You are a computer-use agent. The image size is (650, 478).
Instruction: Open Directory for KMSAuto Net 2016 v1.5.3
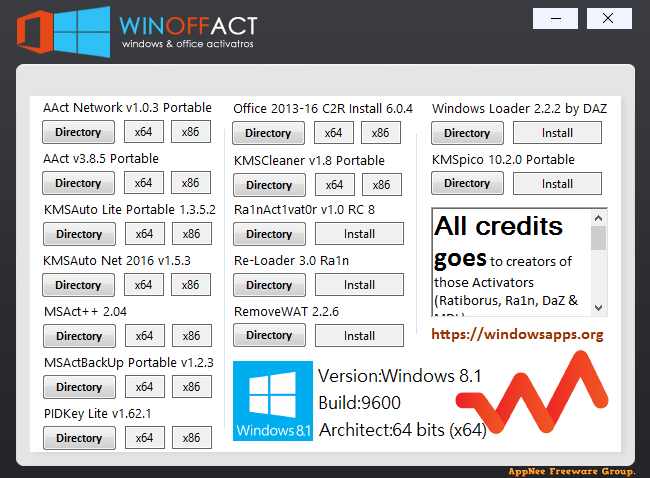[x=78, y=285]
